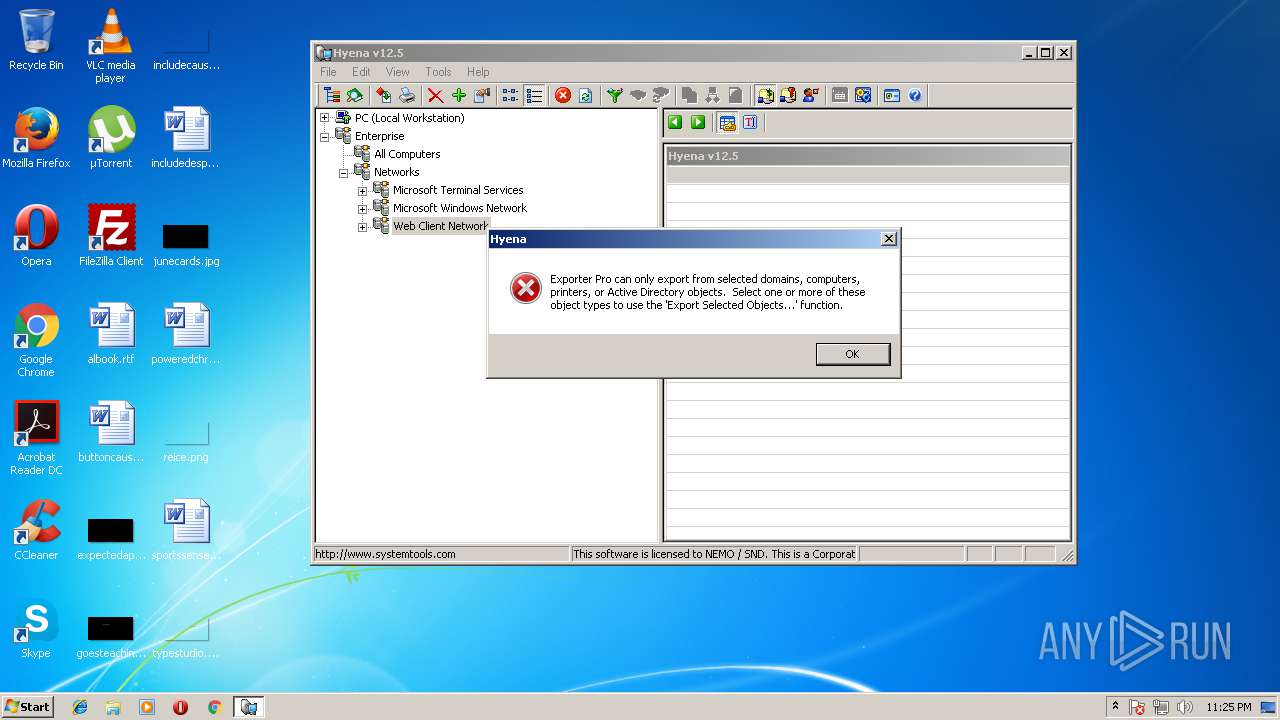Viewport: 1280px width, 720px height.
Task: Select the CCleaner desktop shortcut
Action: 36,530
